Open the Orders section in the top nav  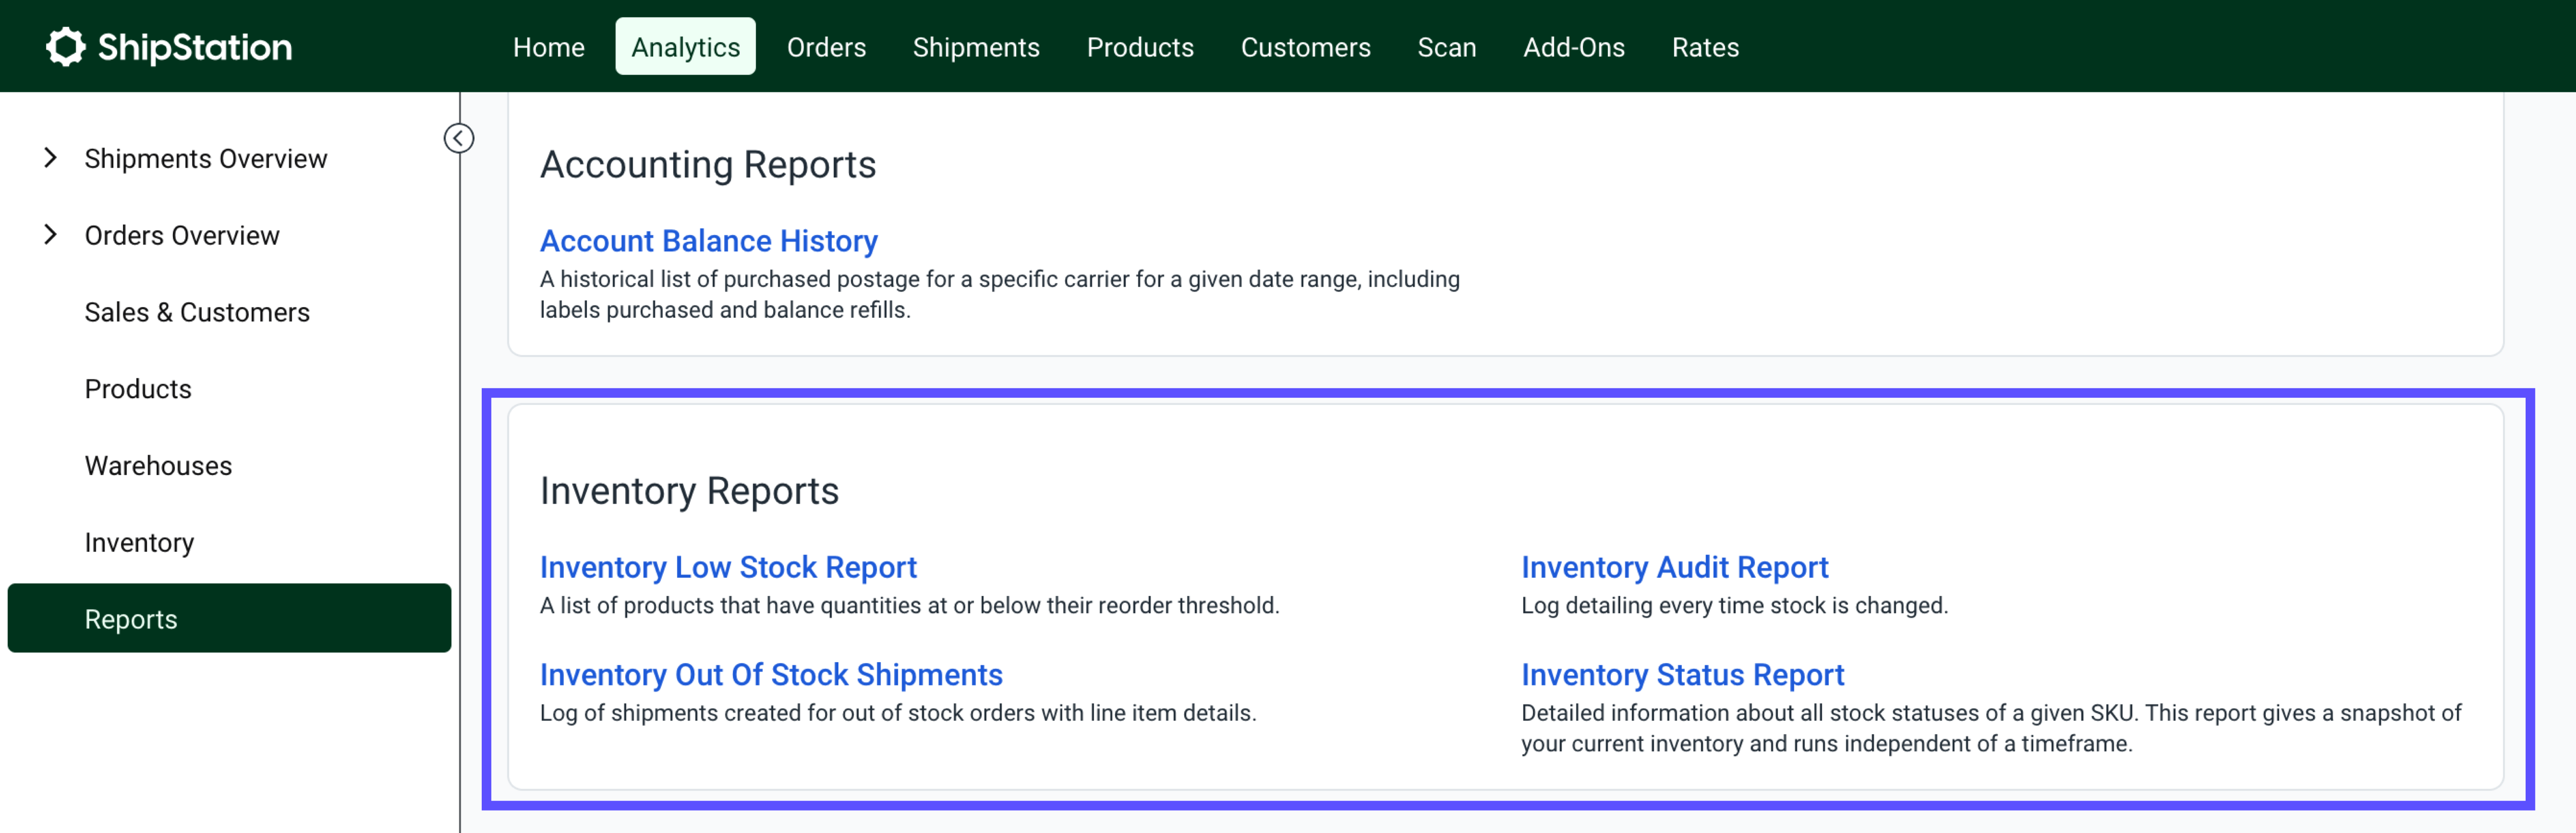pos(826,46)
